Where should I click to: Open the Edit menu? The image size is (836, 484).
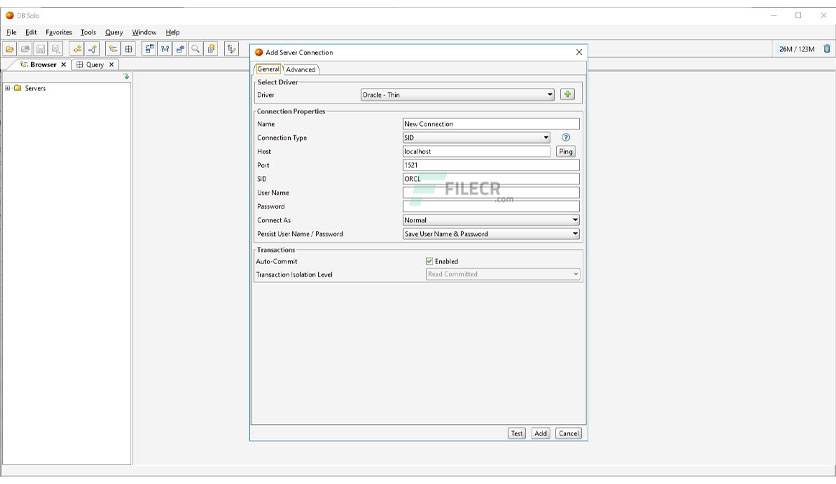pyautogui.click(x=31, y=32)
